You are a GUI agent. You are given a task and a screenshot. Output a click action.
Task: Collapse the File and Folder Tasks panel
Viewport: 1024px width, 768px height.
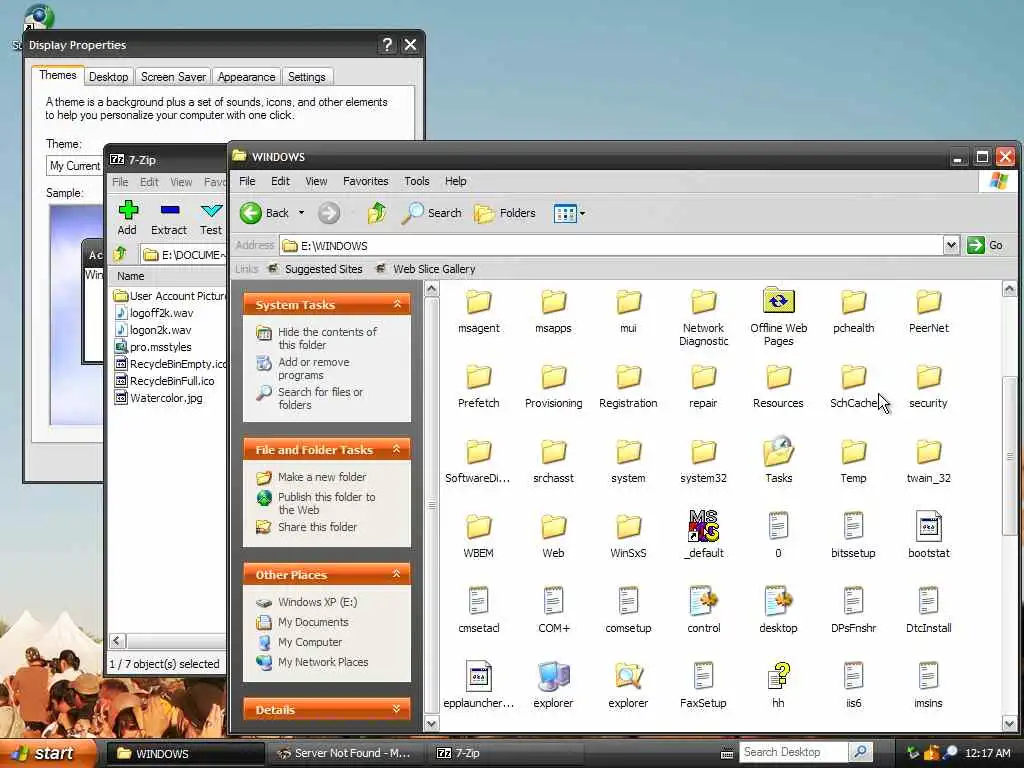click(x=396, y=449)
